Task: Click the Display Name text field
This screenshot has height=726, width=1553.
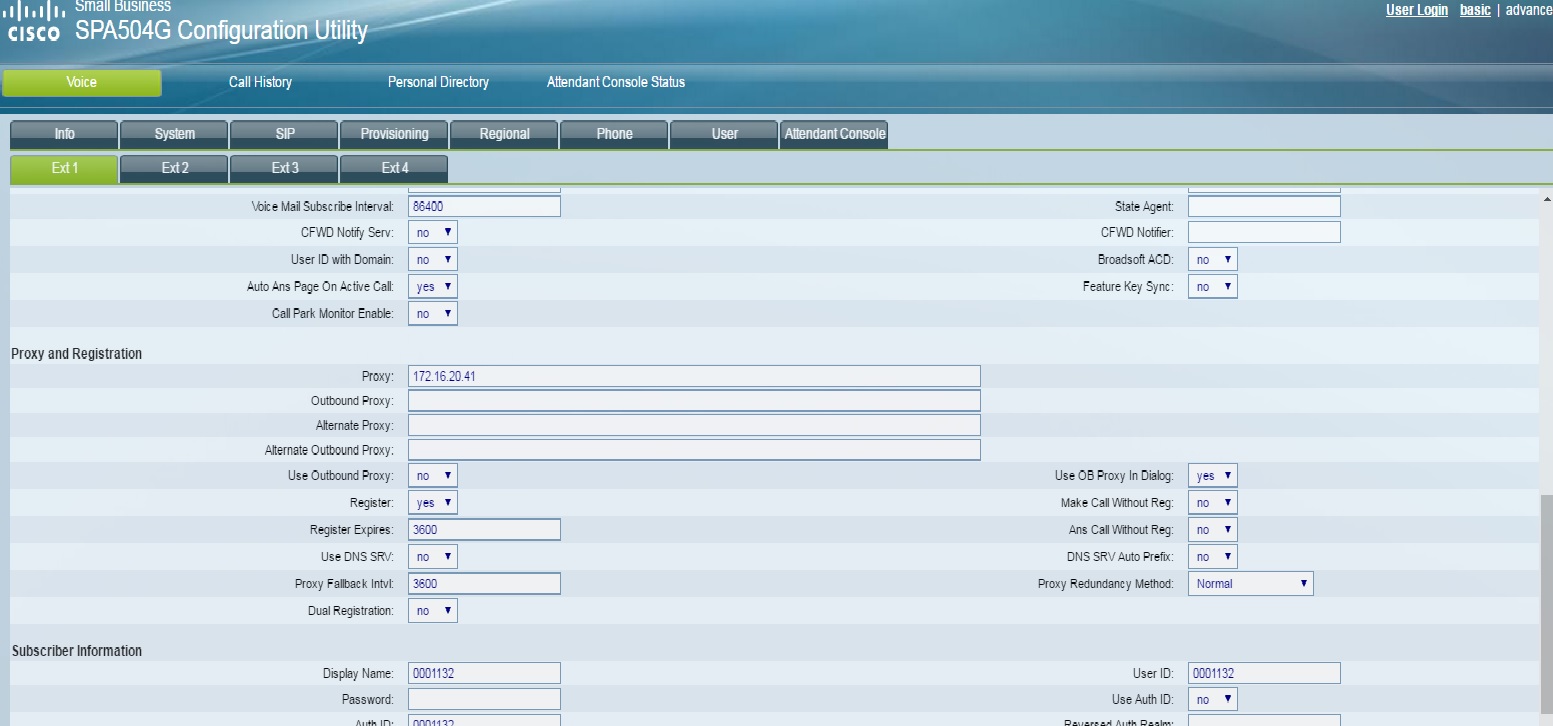Action: click(x=484, y=674)
